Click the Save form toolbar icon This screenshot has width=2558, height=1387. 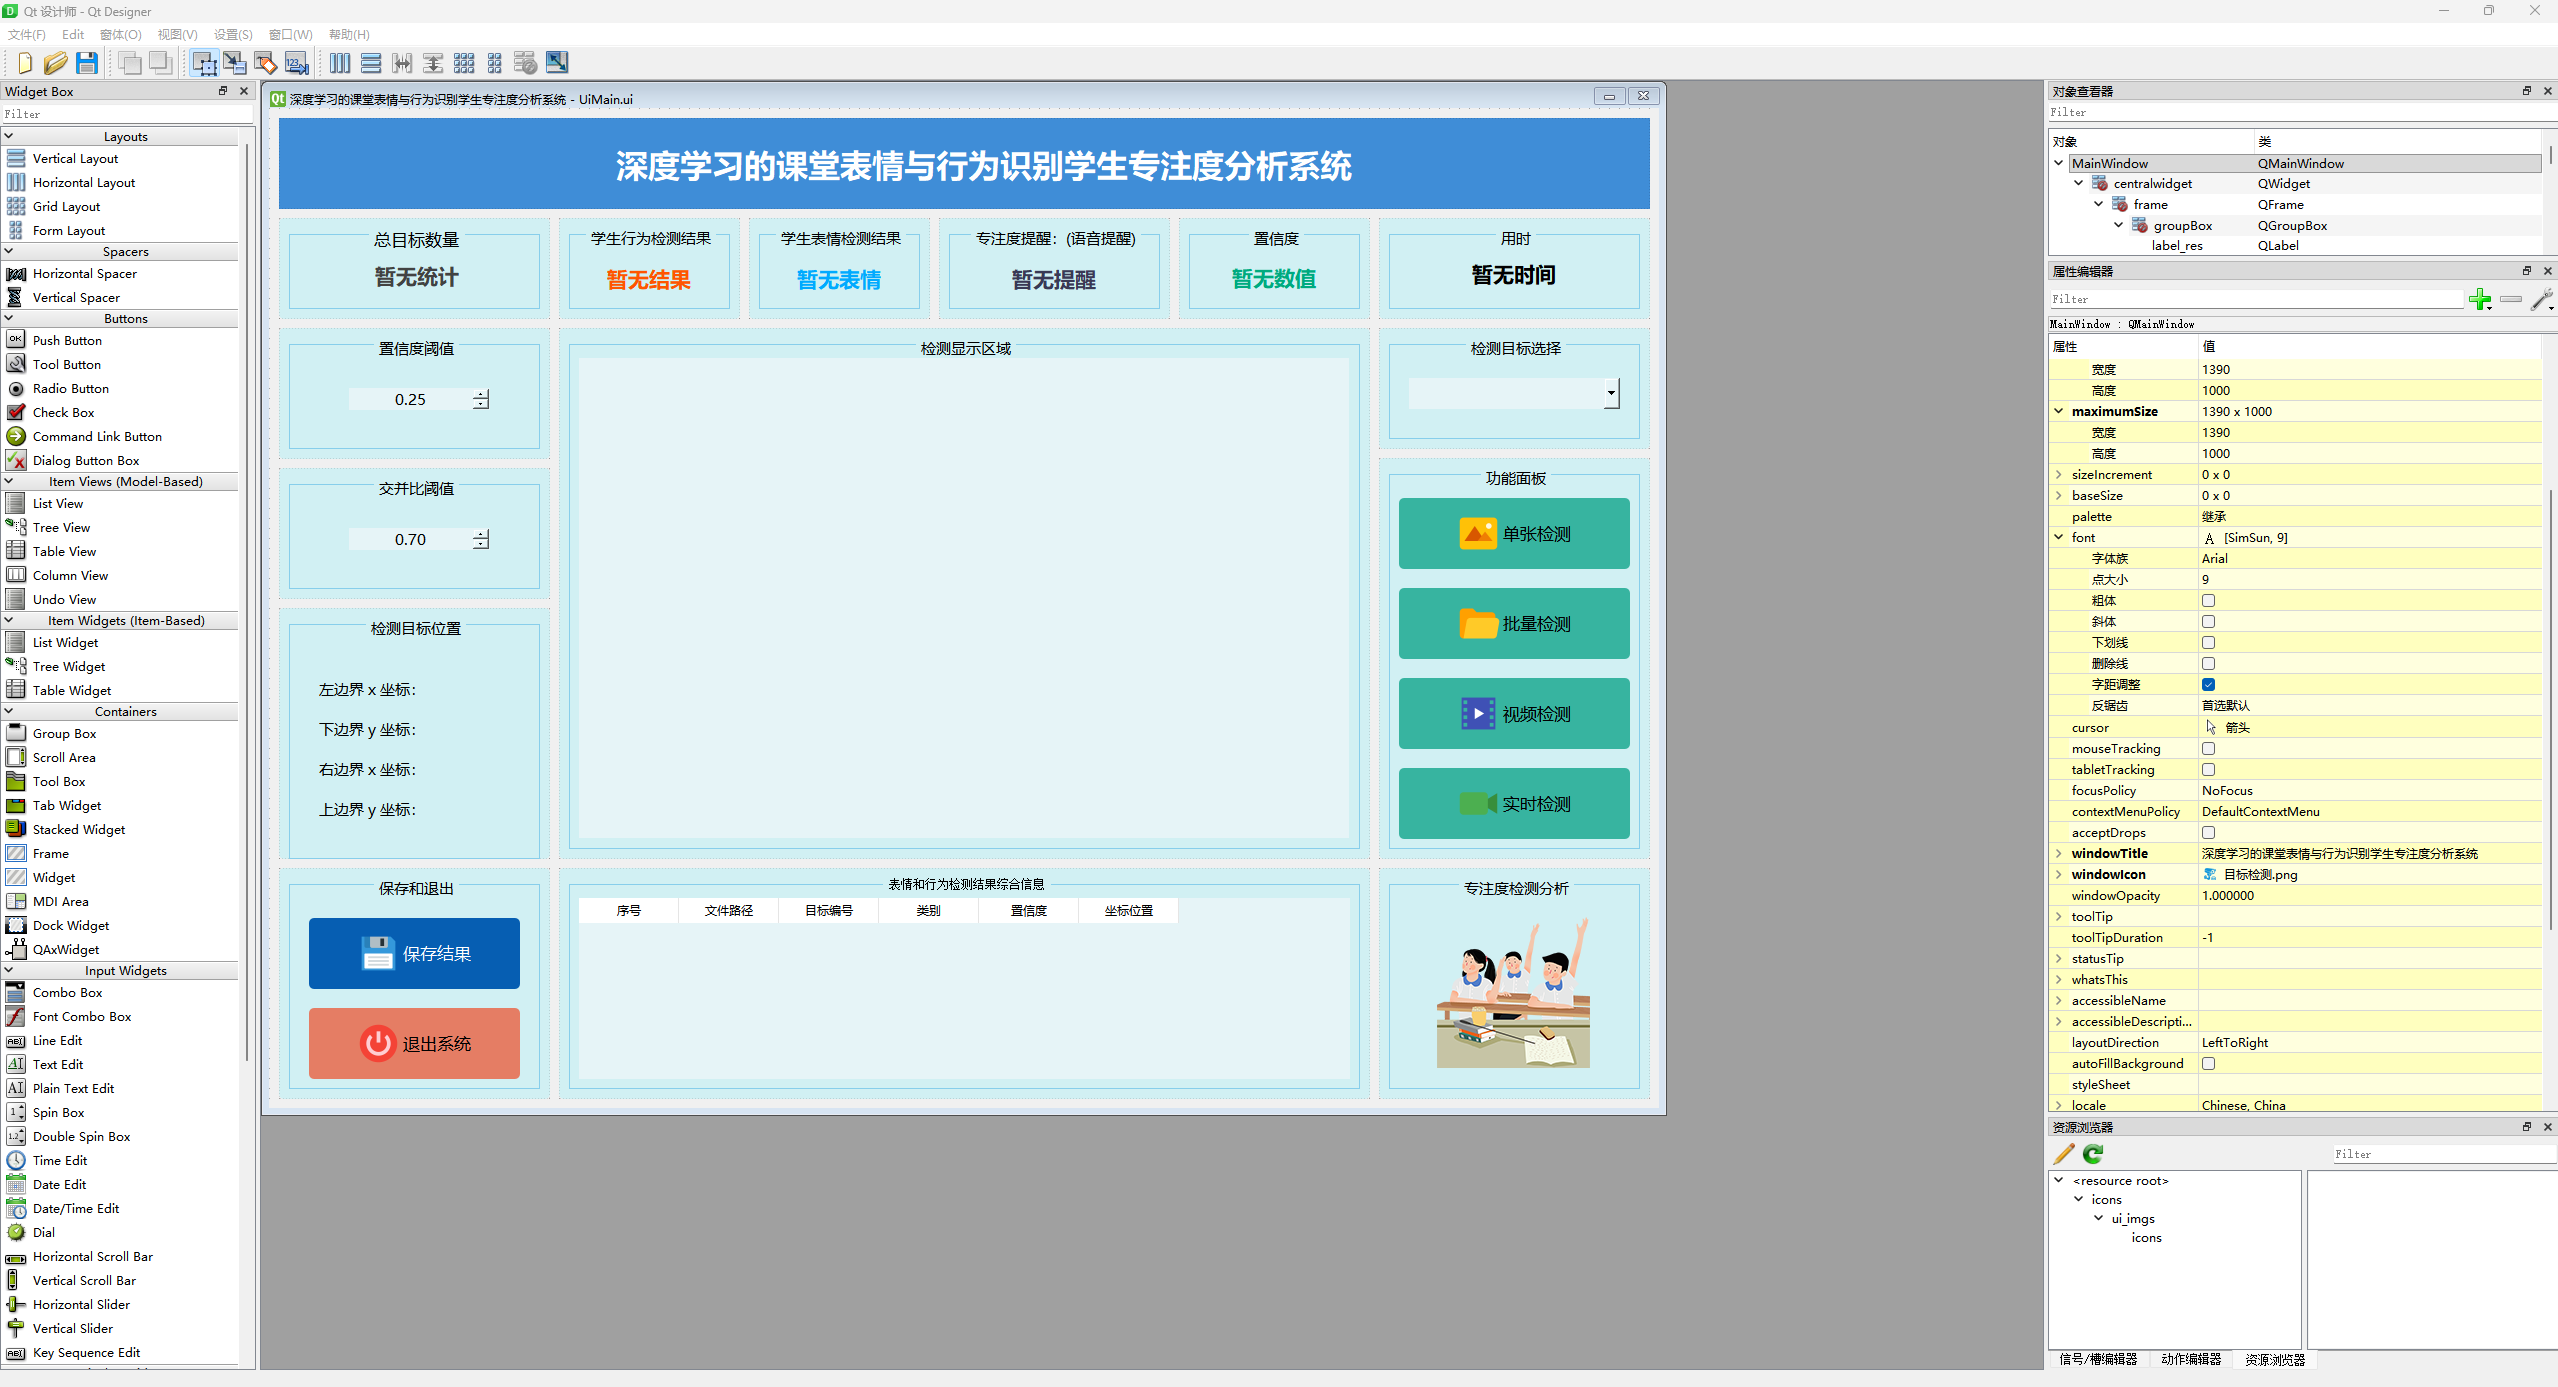click(x=87, y=63)
